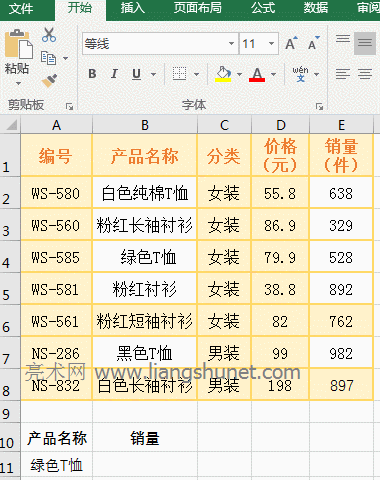Switch to the 页面布局 tab

coord(198,8)
